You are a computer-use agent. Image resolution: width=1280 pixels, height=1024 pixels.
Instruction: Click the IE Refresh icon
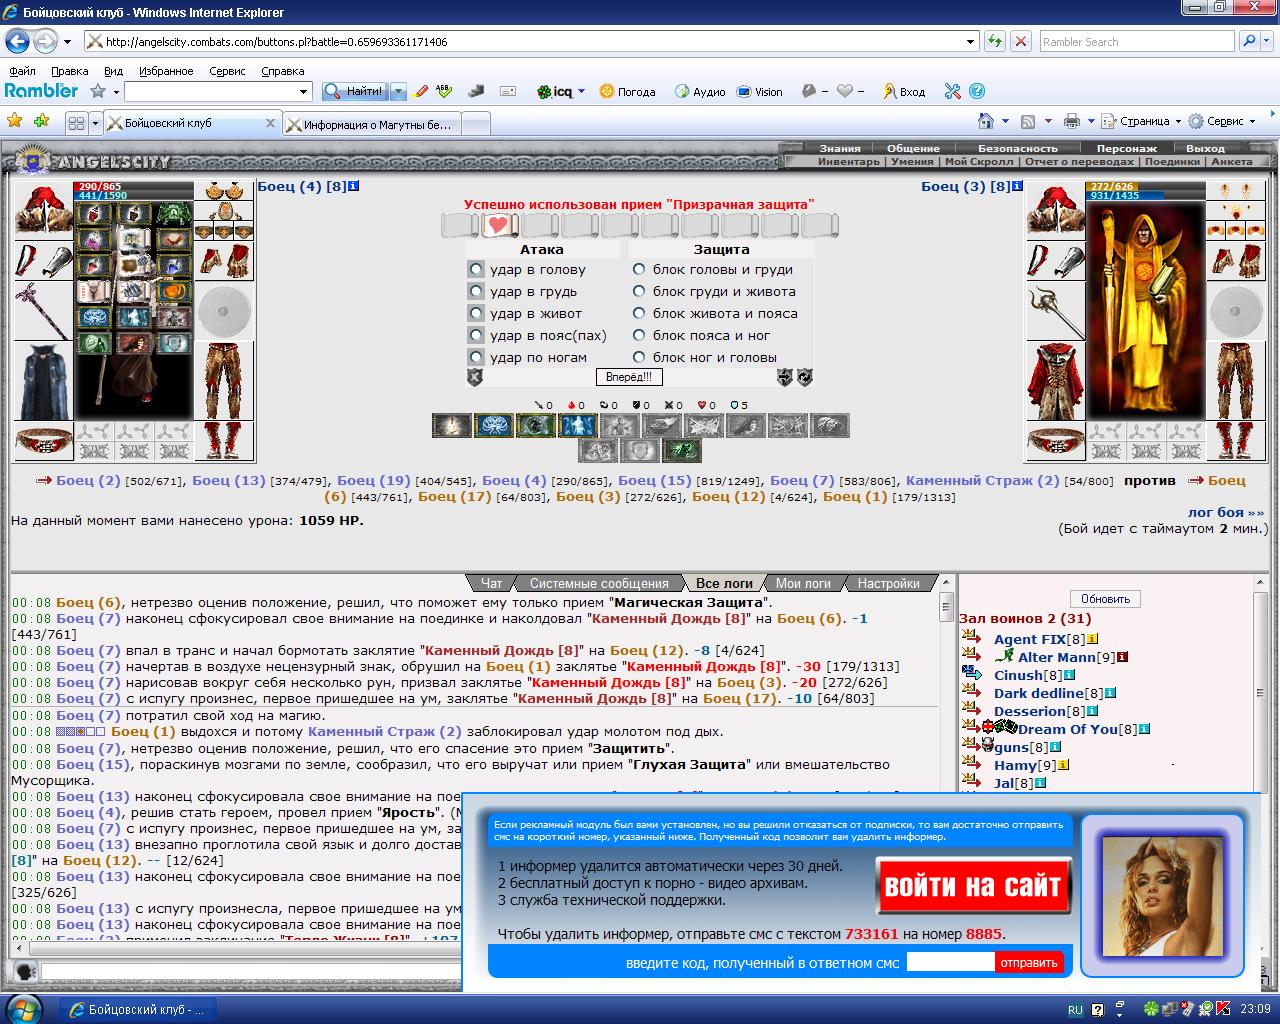[x=995, y=41]
